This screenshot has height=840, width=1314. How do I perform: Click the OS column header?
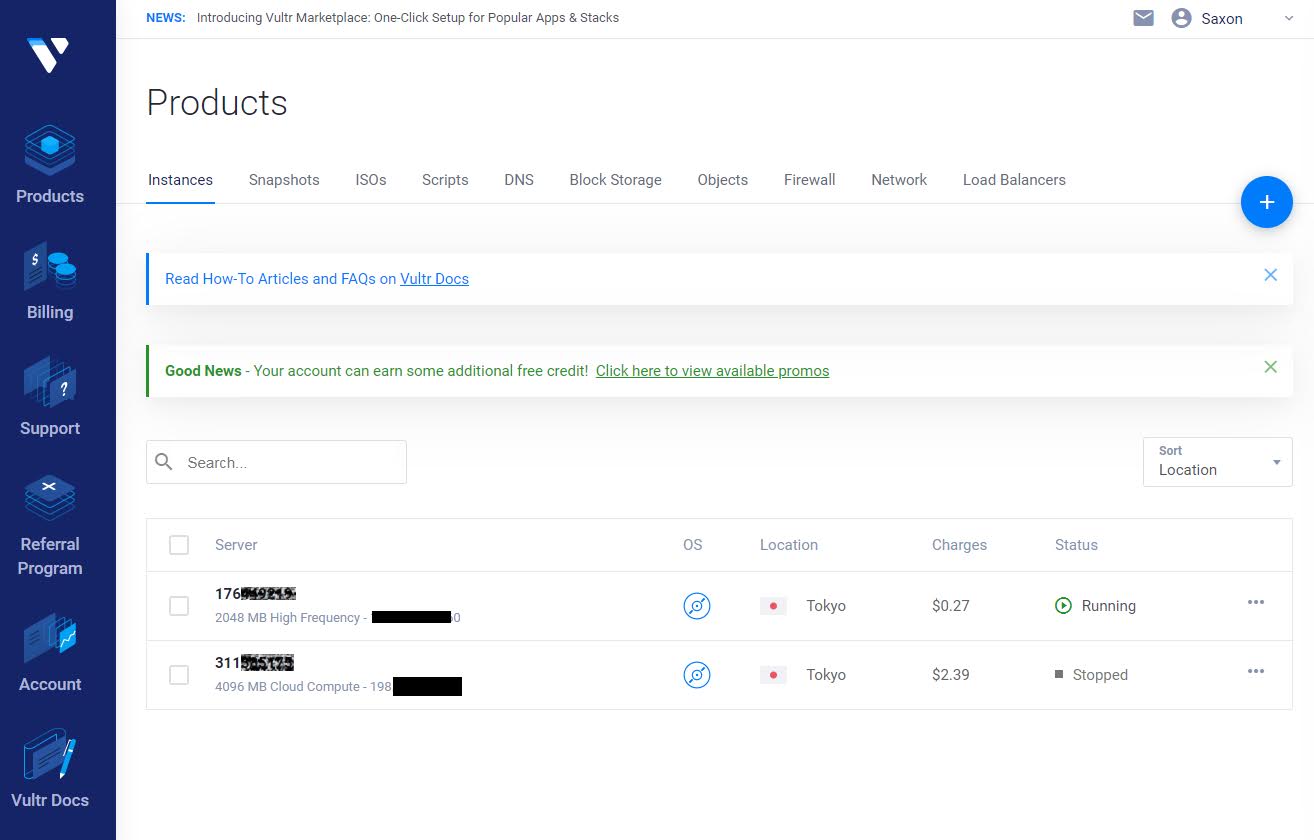tap(692, 545)
